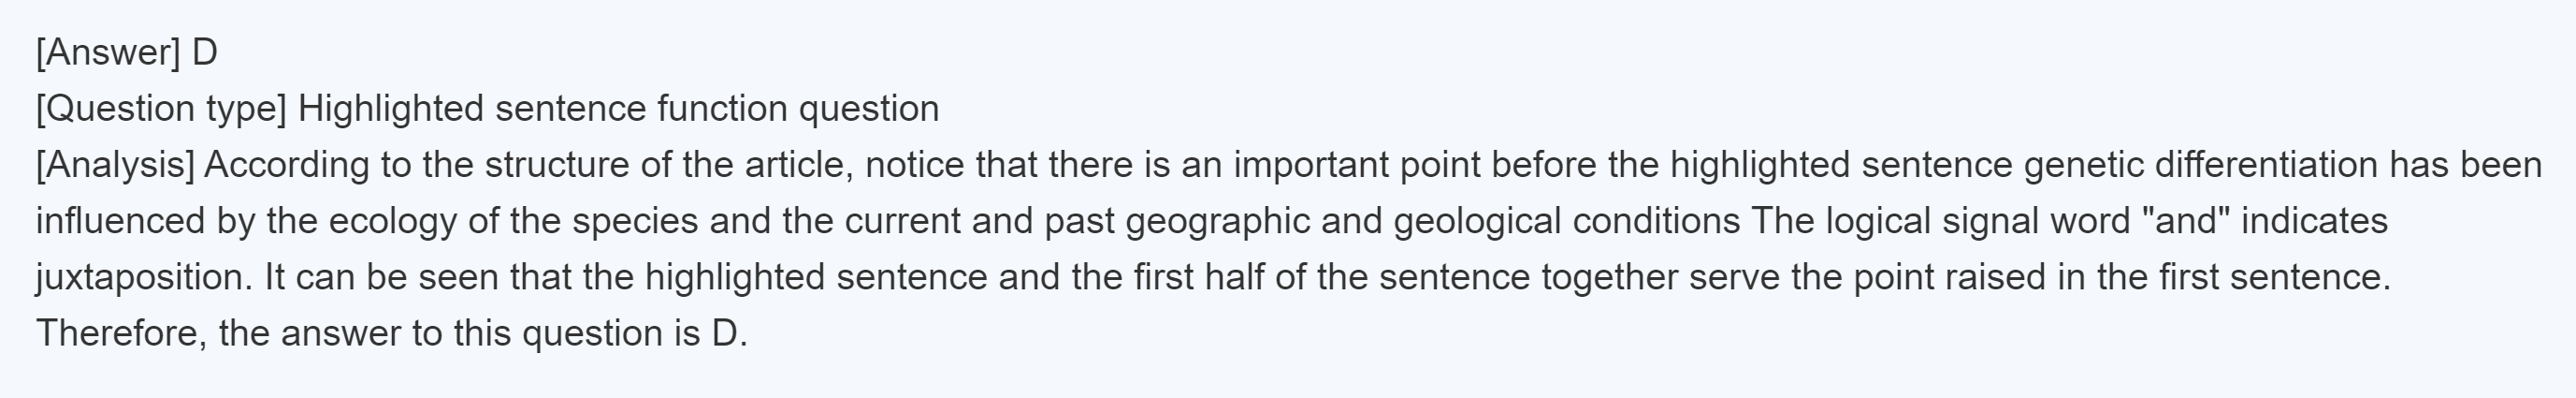Click the final "D." on last line

[x=729, y=332]
